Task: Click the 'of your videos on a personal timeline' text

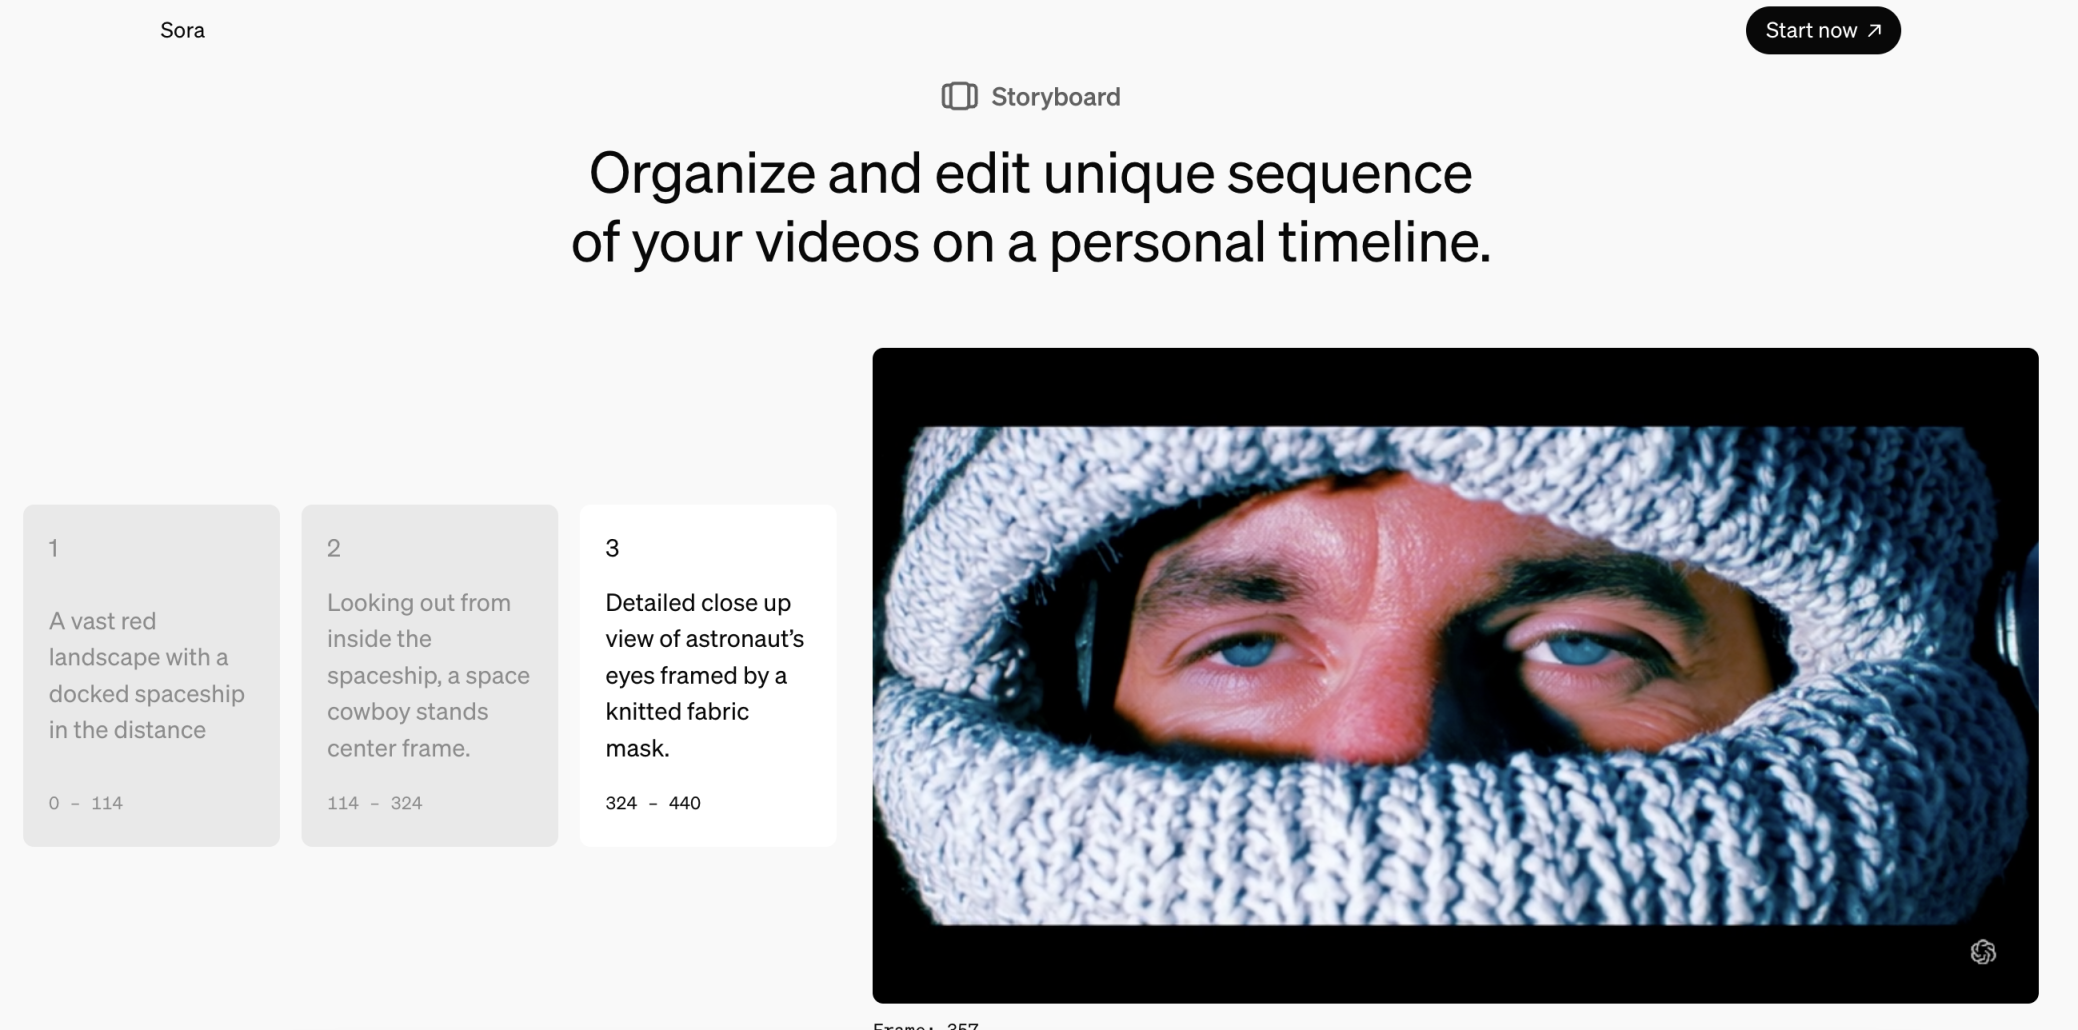Action: pyautogui.click(x=1030, y=242)
